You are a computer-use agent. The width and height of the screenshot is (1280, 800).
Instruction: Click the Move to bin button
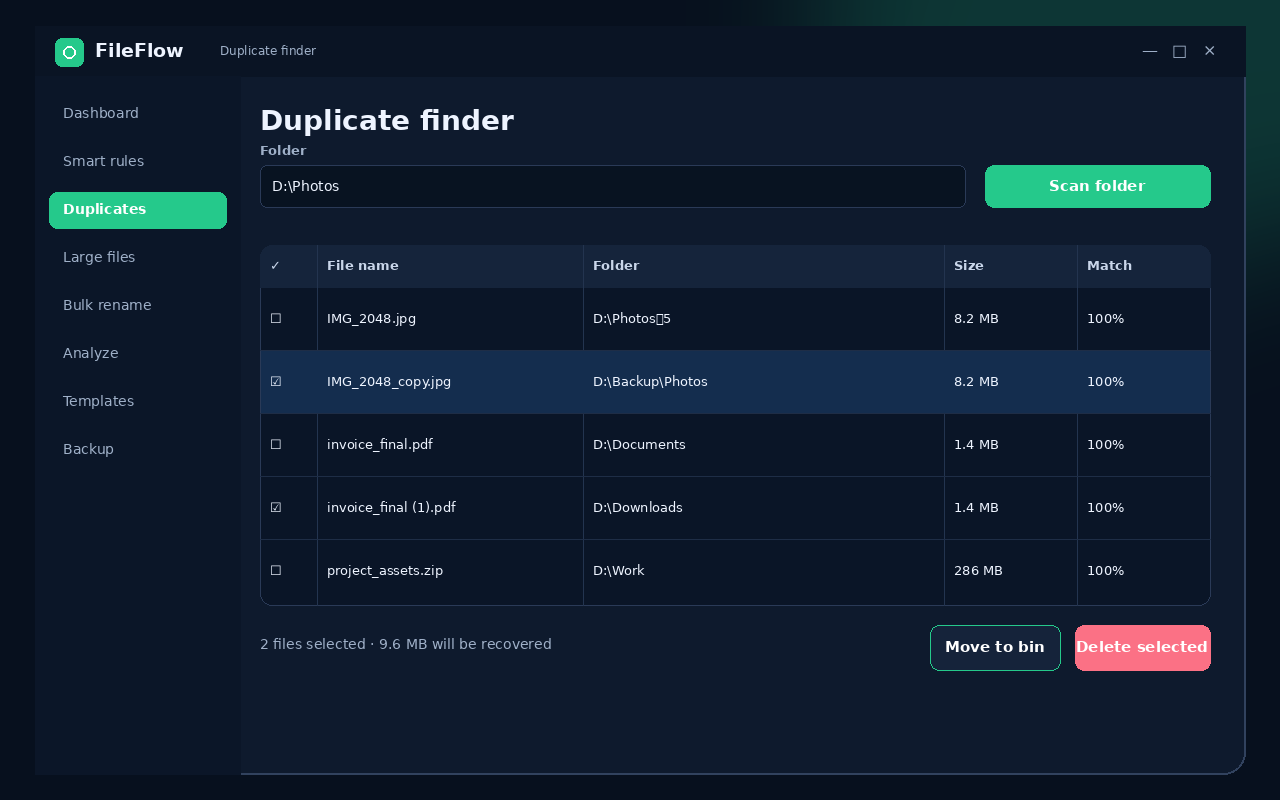click(x=995, y=648)
